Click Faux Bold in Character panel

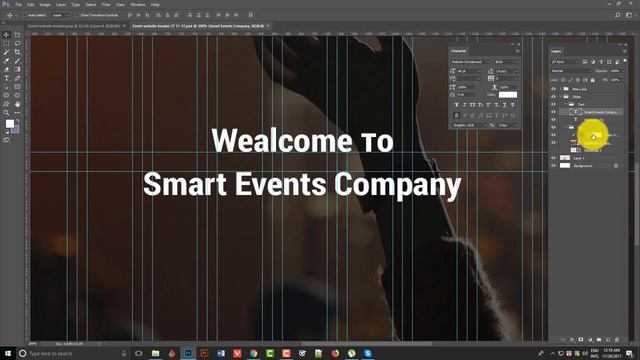tap(456, 105)
